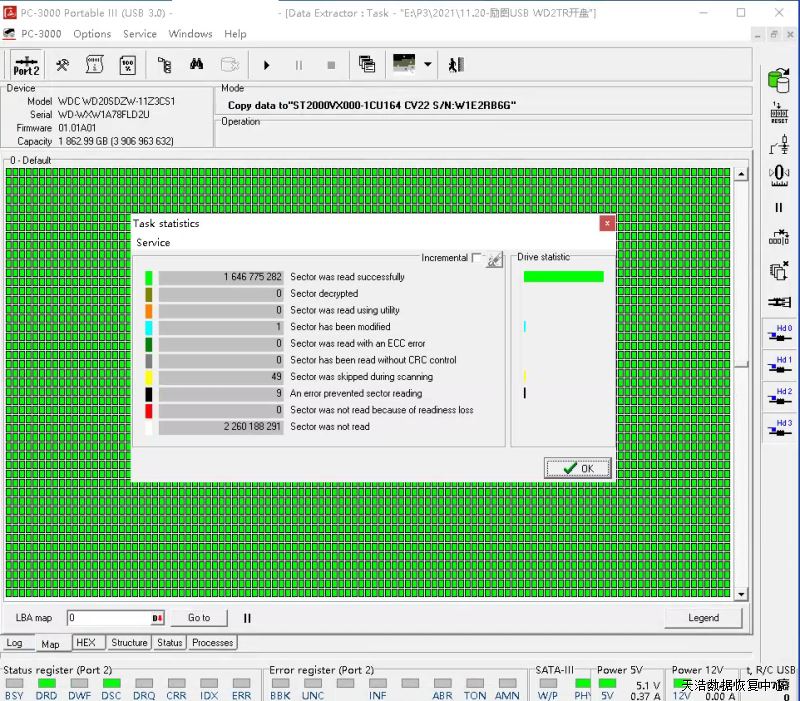Toggle the Hd 3 head button

point(779,429)
